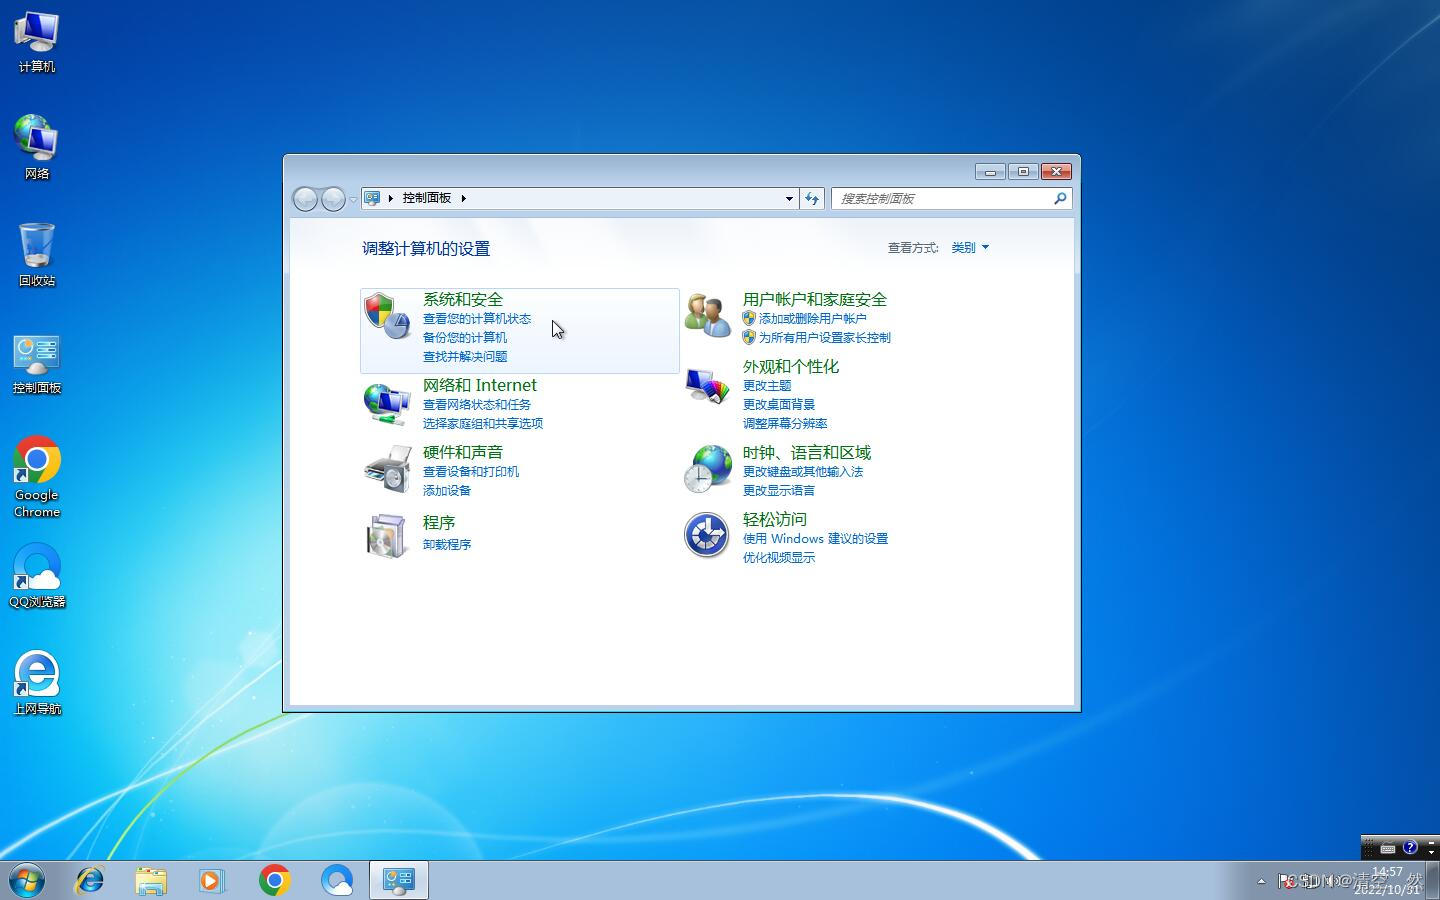
Task: Click the root breadcrumb arrow before 控制面板
Action: [x=391, y=198]
